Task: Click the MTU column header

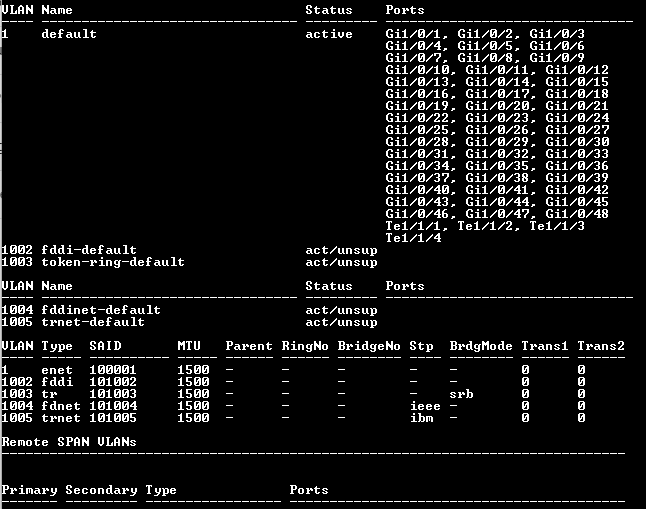Action: [189, 346]
